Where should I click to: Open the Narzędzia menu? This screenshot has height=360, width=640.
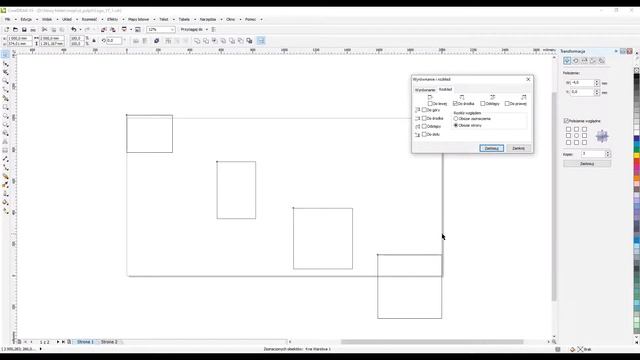(x=208, y=19)
